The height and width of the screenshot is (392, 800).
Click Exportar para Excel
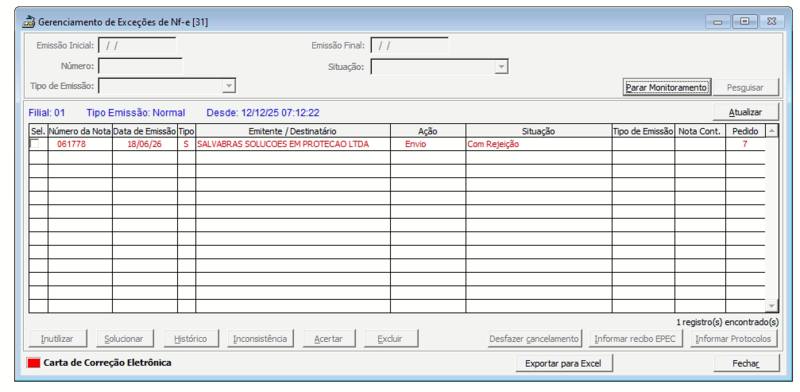(564, 363)
